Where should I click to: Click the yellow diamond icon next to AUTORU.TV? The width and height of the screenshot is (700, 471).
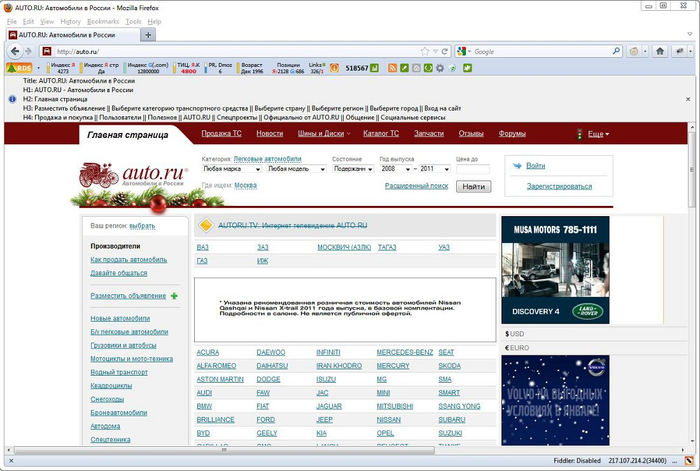(x=206, y=225)
